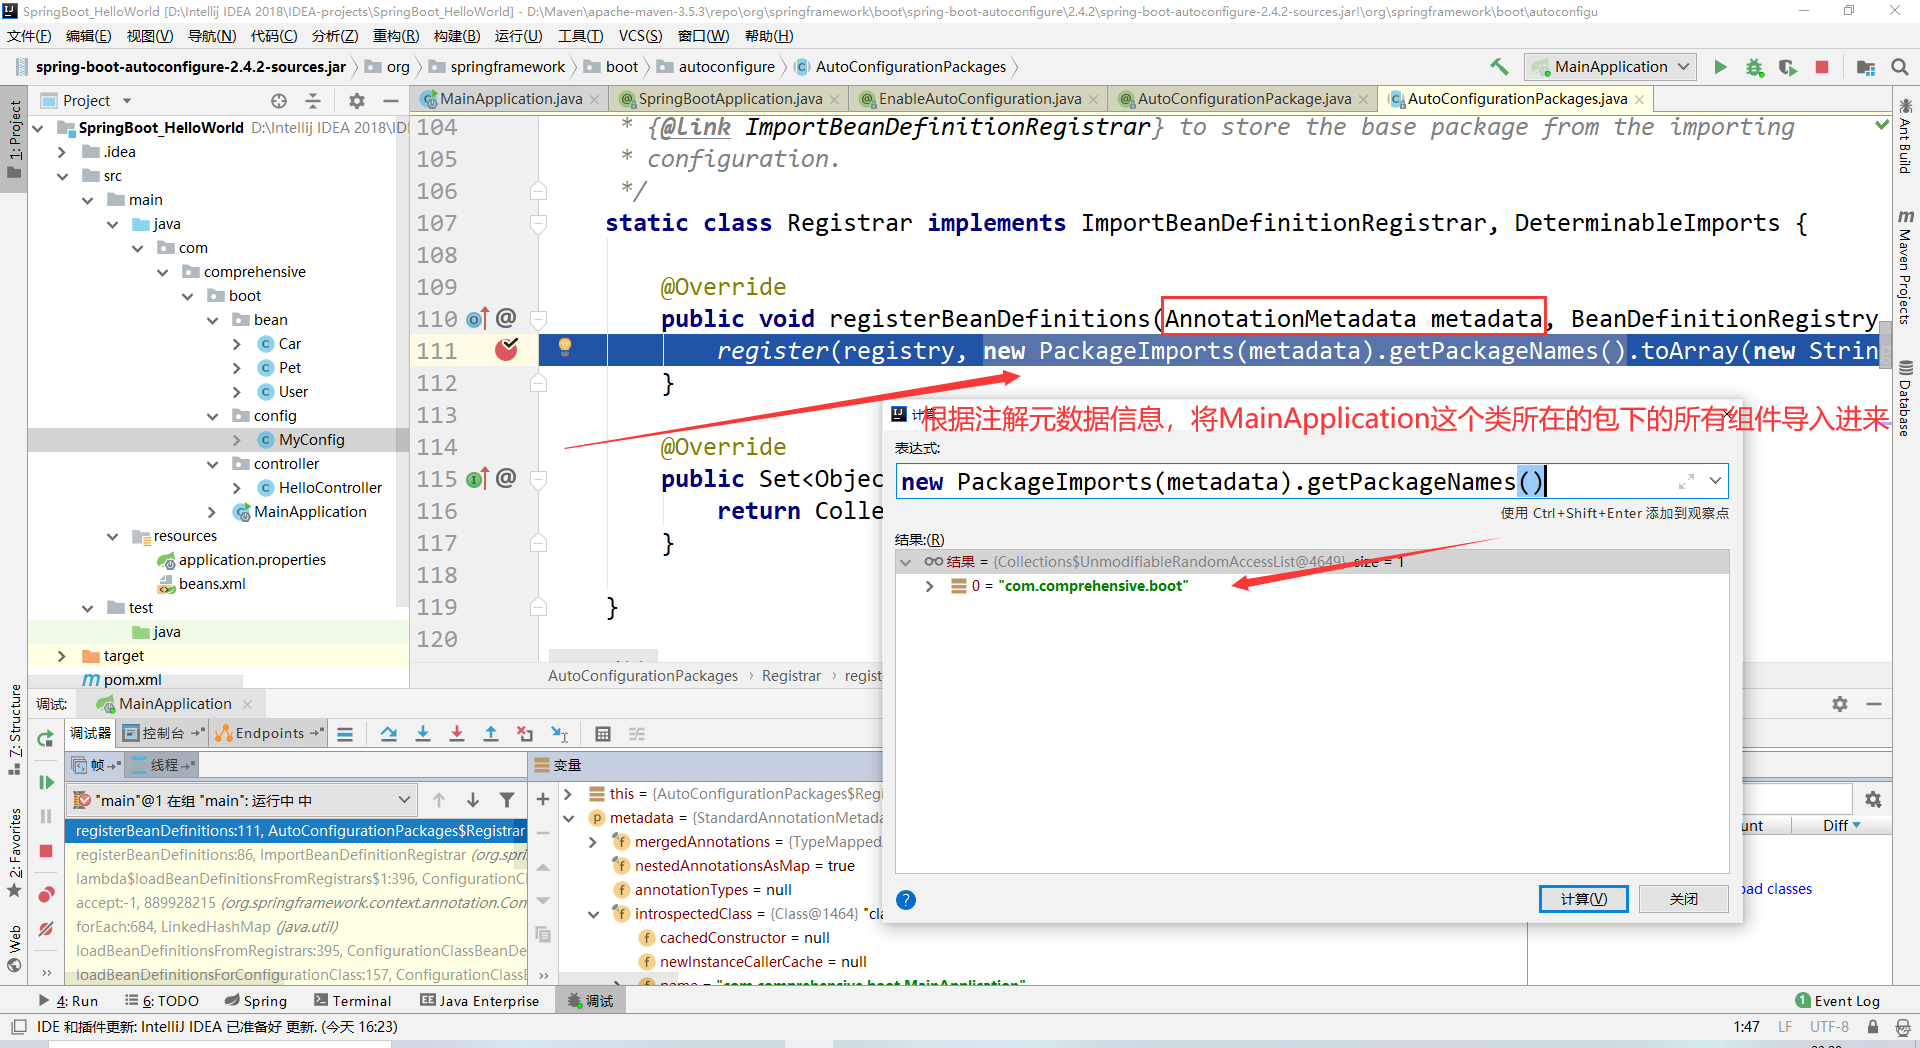Expand the 'this' variable node

tap(568, 794)
